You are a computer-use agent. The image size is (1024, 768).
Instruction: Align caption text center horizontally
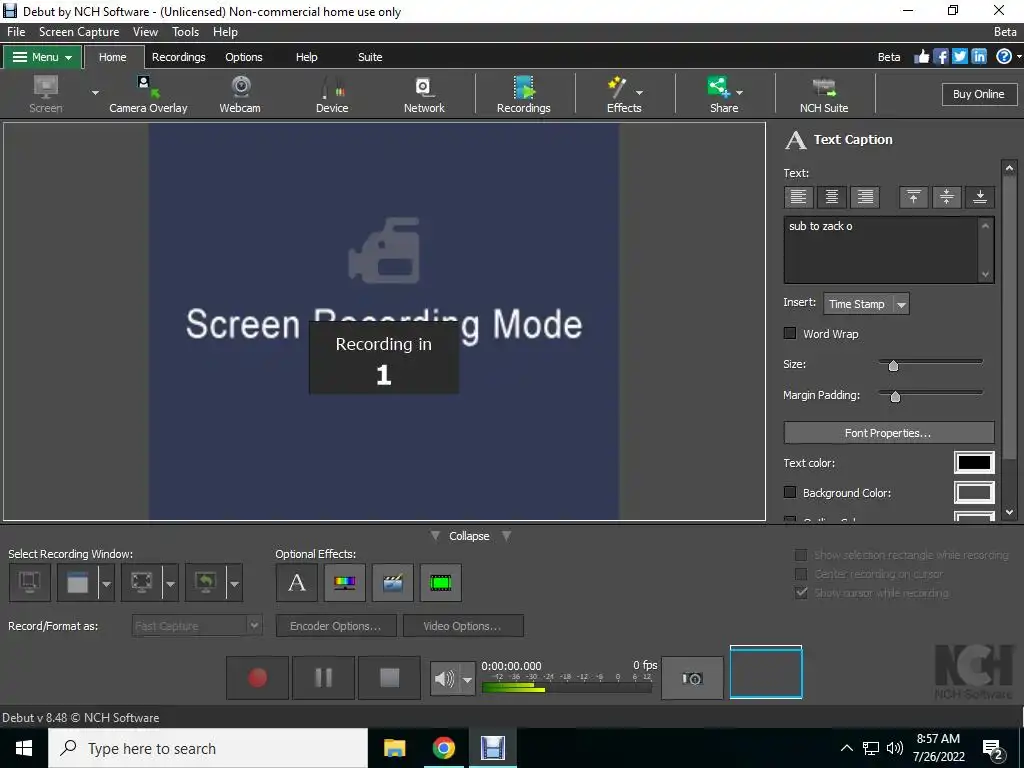pyautogui.click(x=831, y=197)
